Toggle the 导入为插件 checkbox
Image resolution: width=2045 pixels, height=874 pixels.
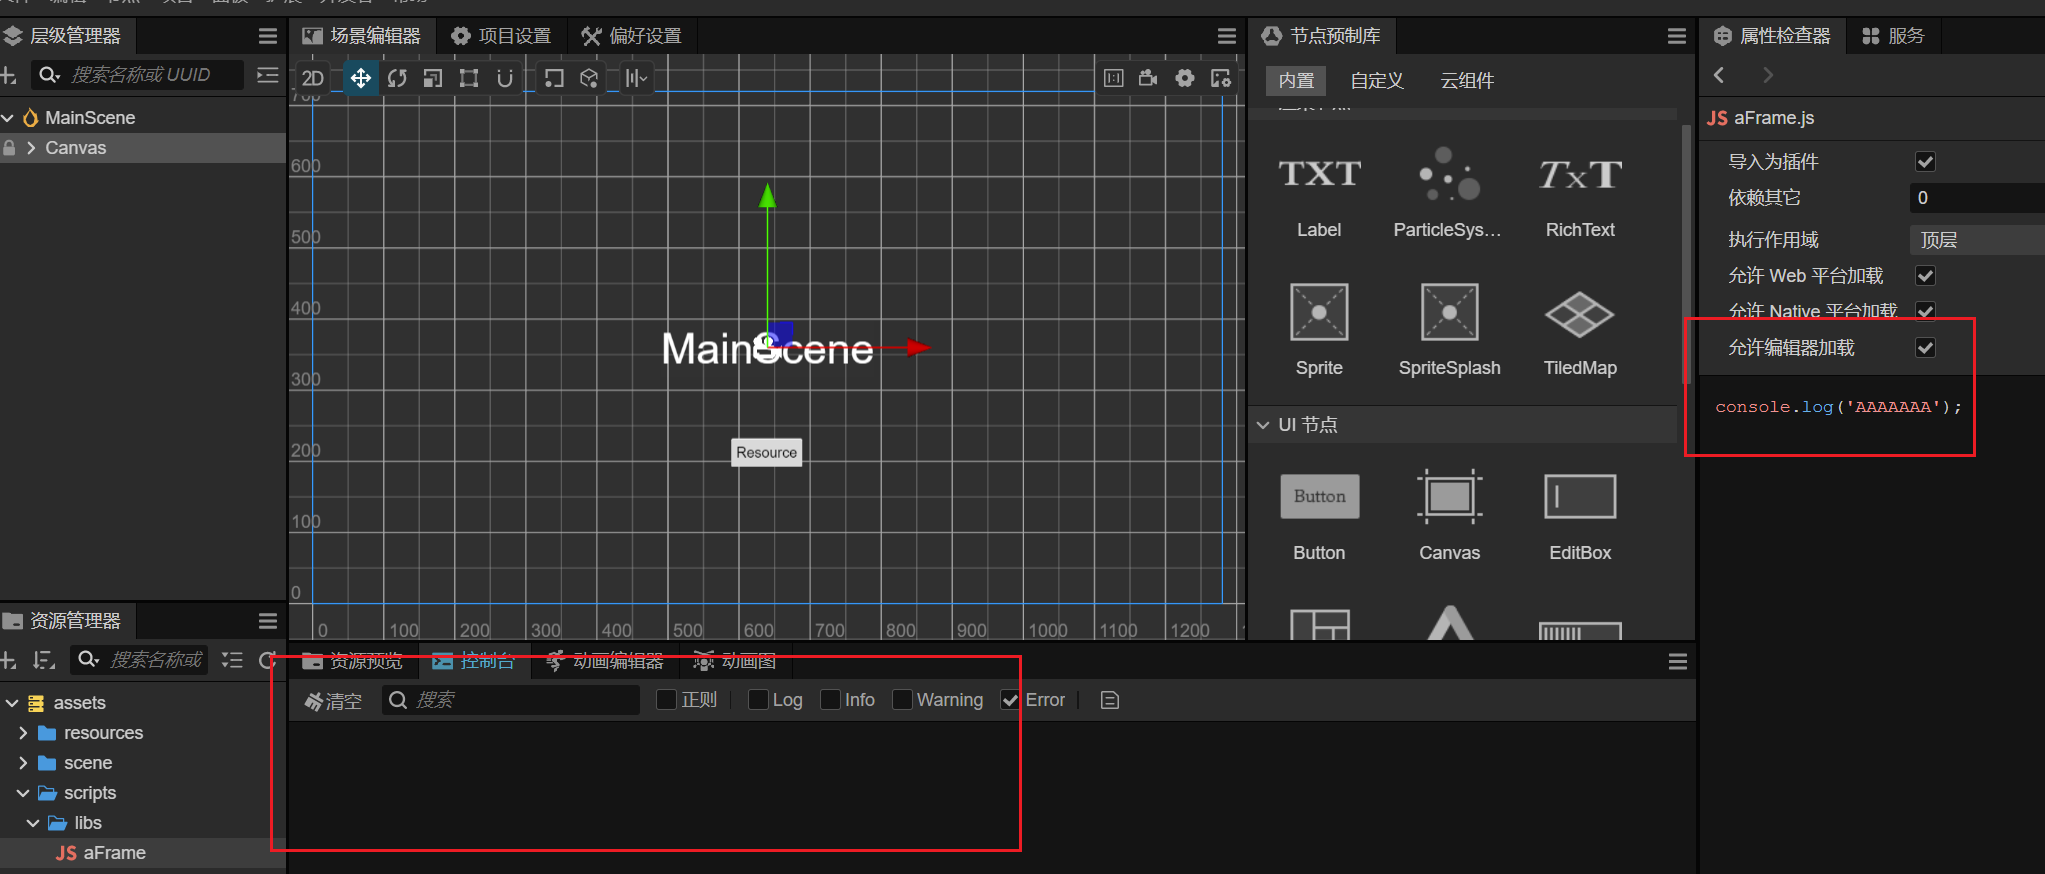pyautogui.click(x=1925, y=162)
